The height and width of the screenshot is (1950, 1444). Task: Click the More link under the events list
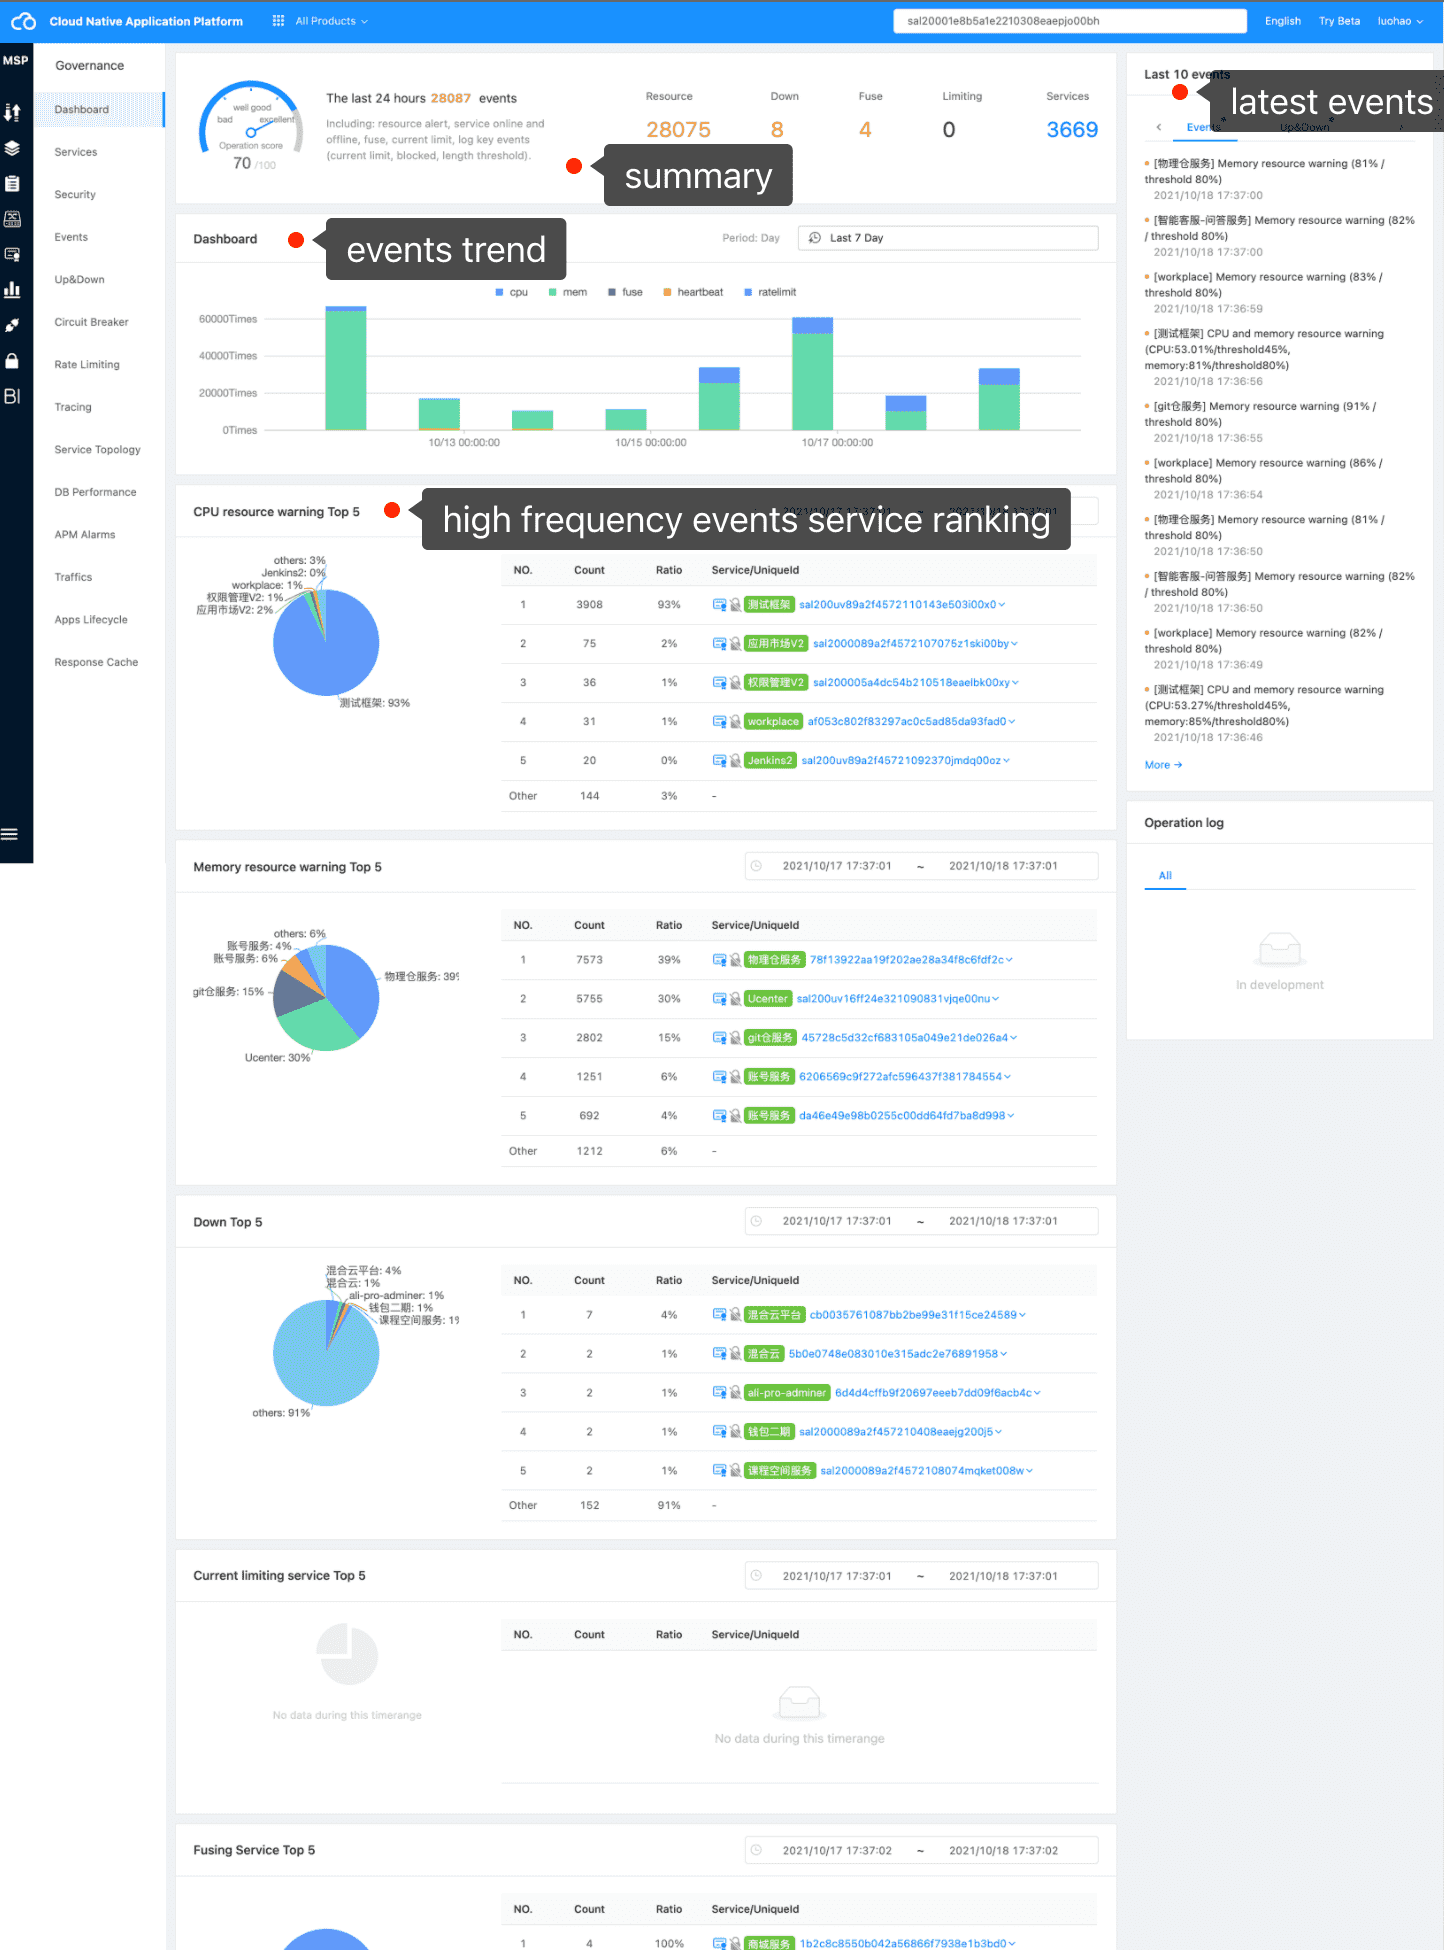coord(1164,765)
